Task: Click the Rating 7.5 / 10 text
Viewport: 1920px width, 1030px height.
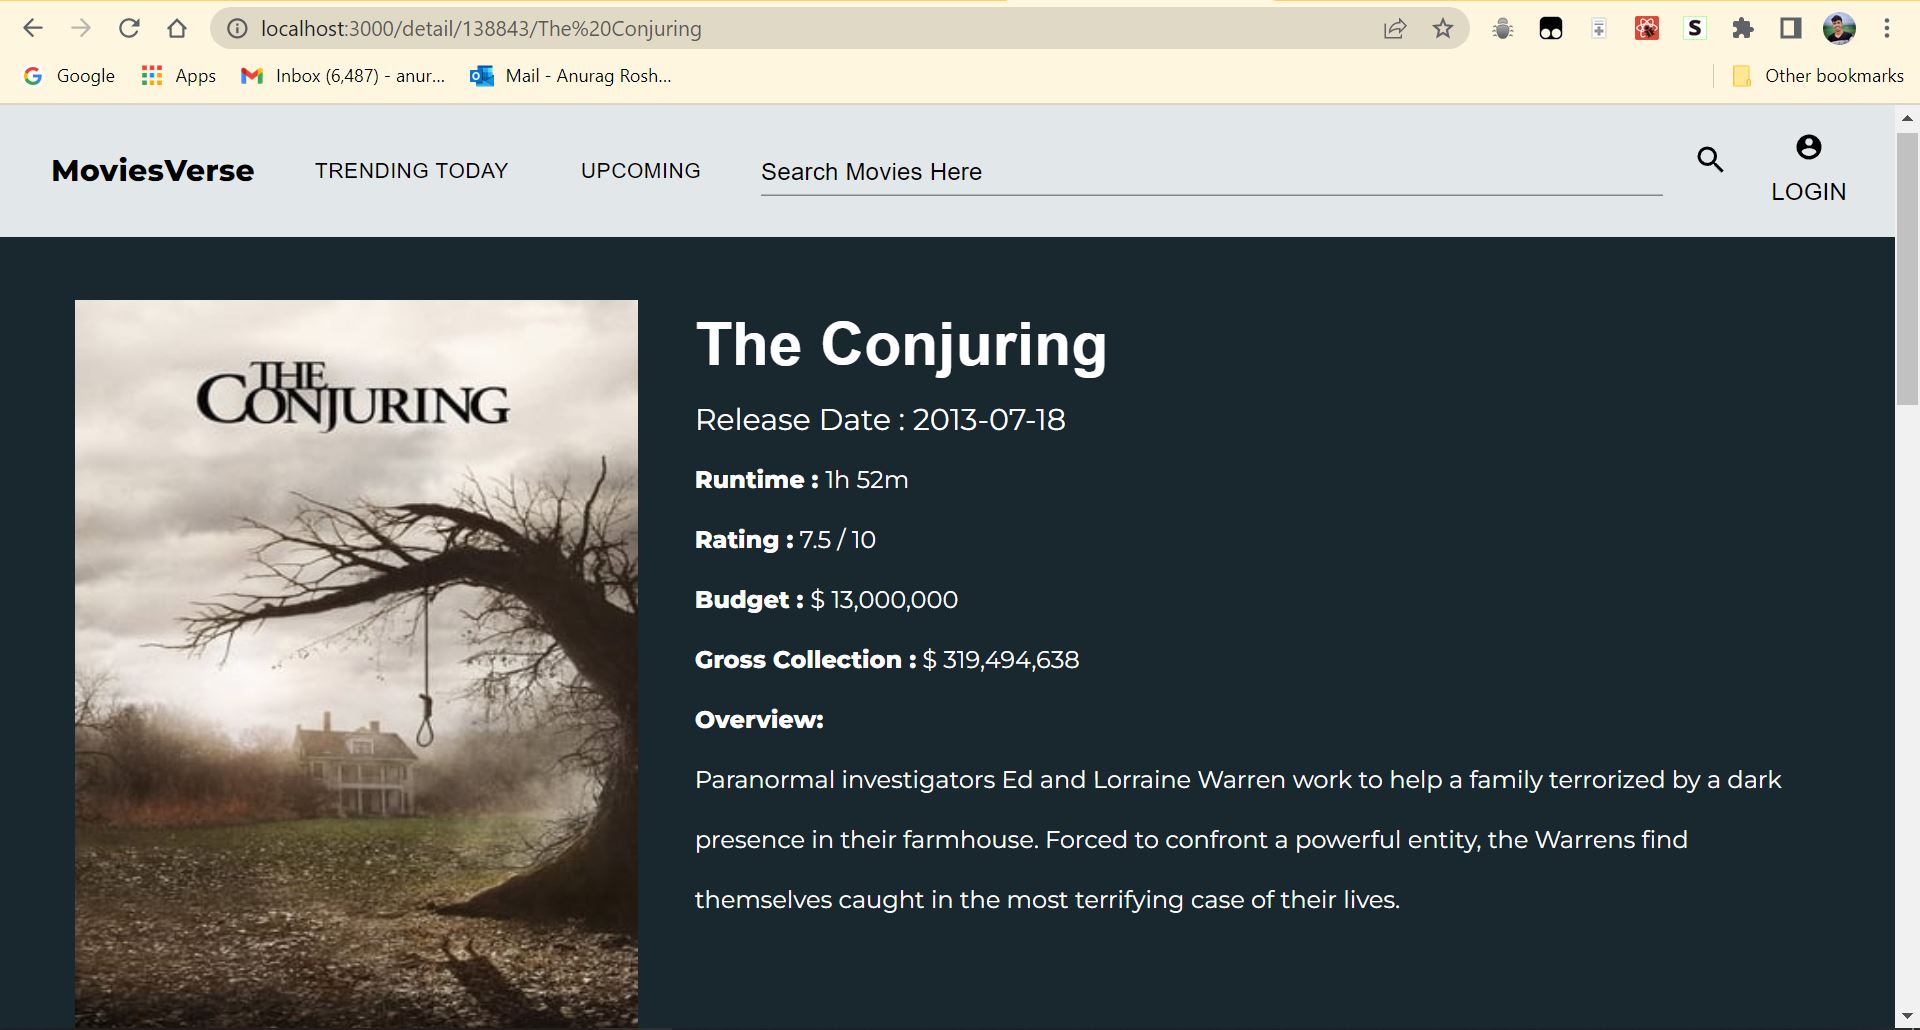Action: 785,540
